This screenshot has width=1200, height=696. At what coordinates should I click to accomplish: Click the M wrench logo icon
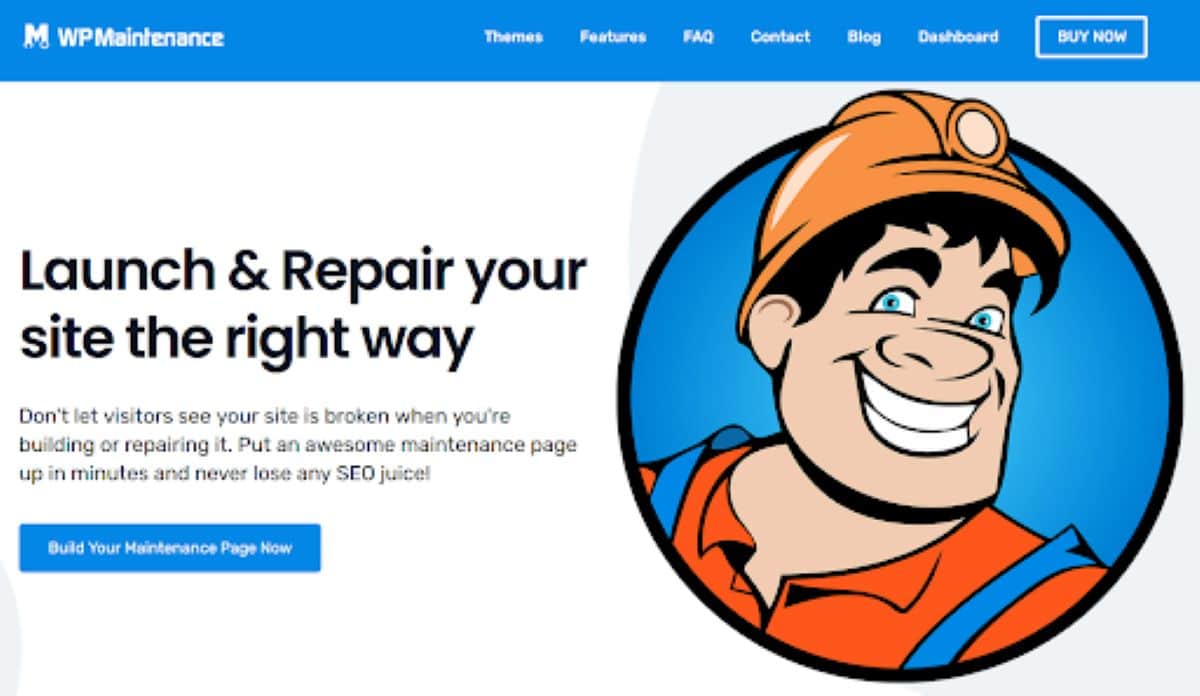[36, 37]
